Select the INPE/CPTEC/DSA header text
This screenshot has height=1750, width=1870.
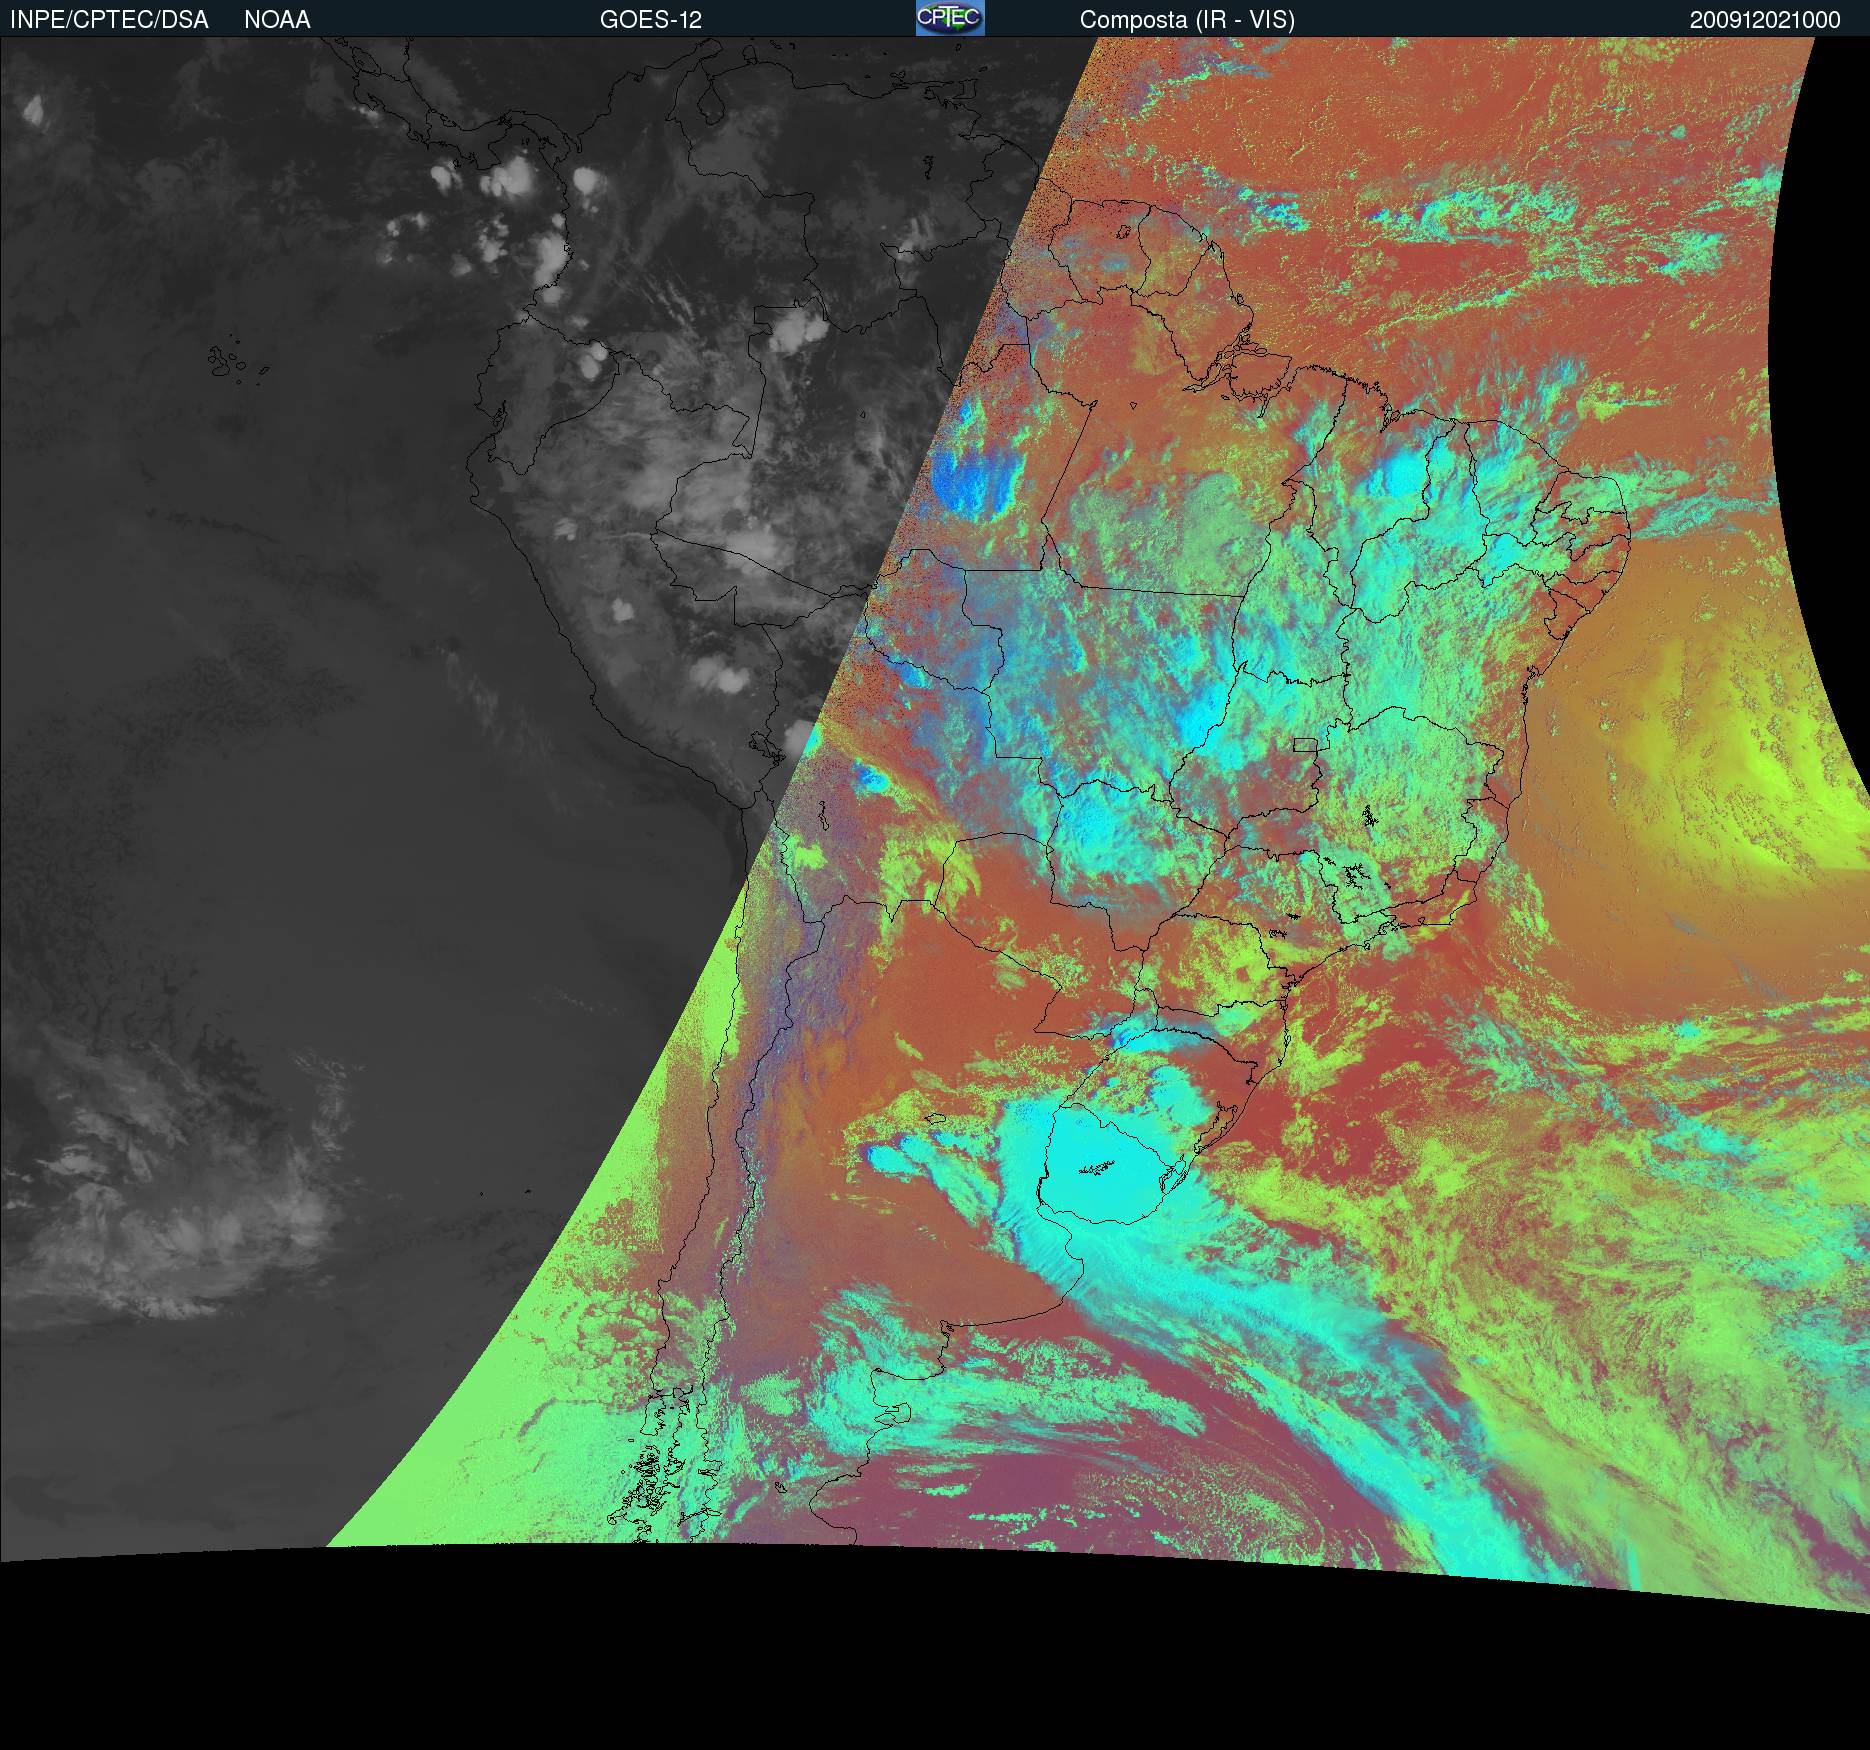[x=109, y=20]
